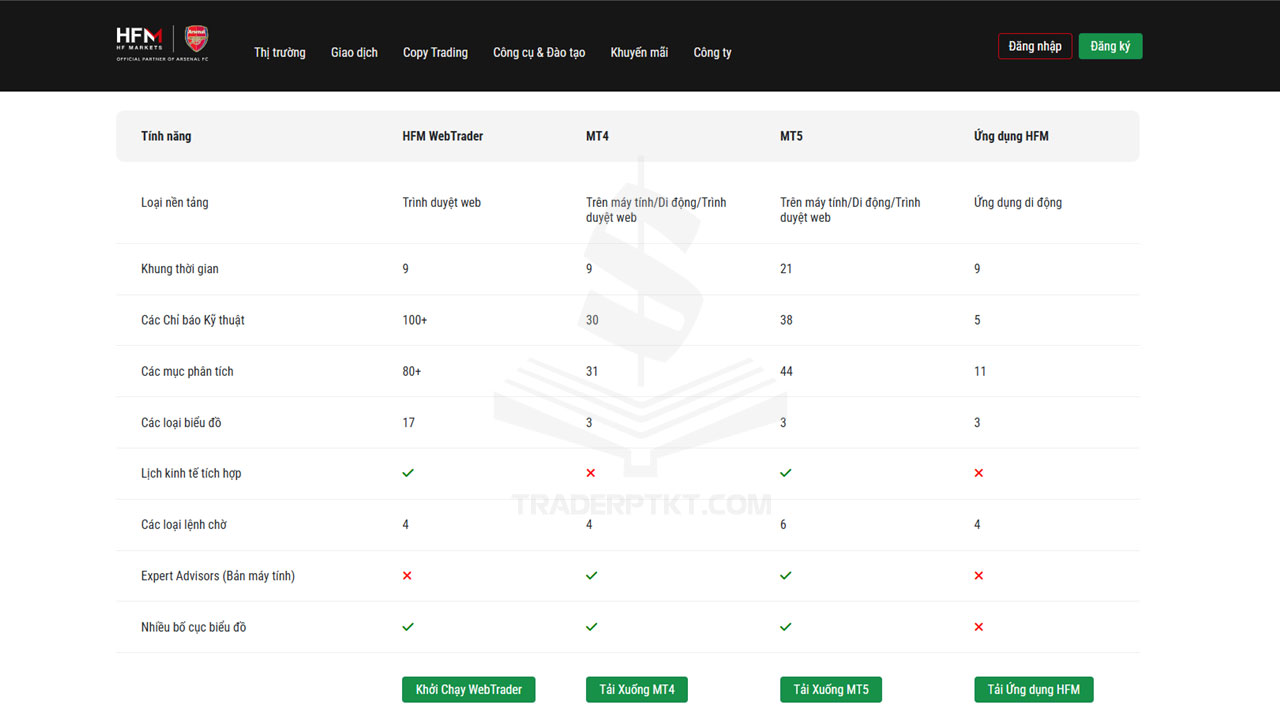Click the Các mục phân tích row label

coord(187,372)
